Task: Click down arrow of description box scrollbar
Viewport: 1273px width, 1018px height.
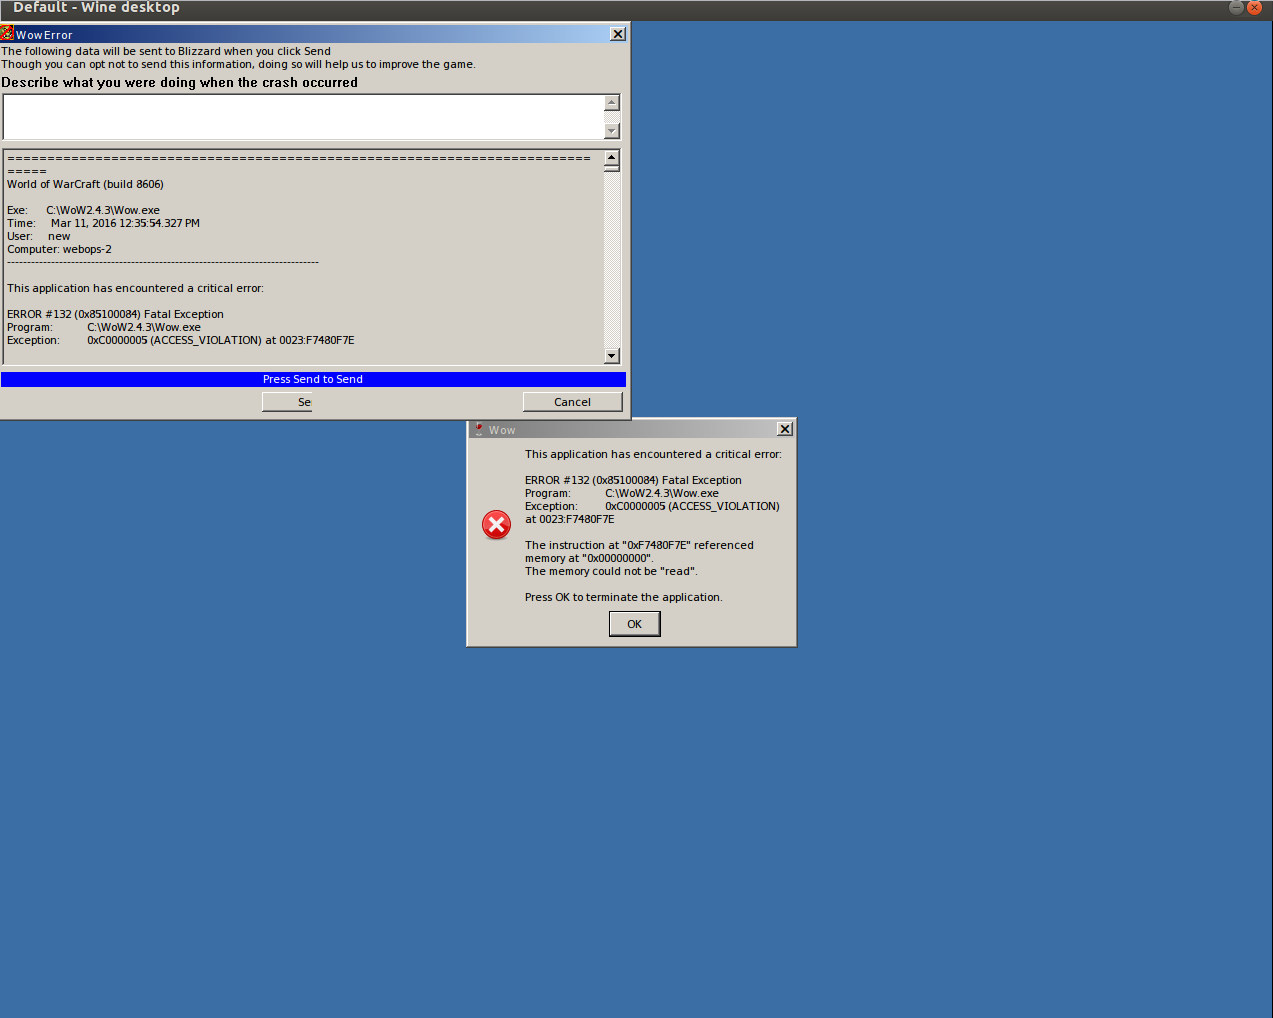Action: click(612, 131)
